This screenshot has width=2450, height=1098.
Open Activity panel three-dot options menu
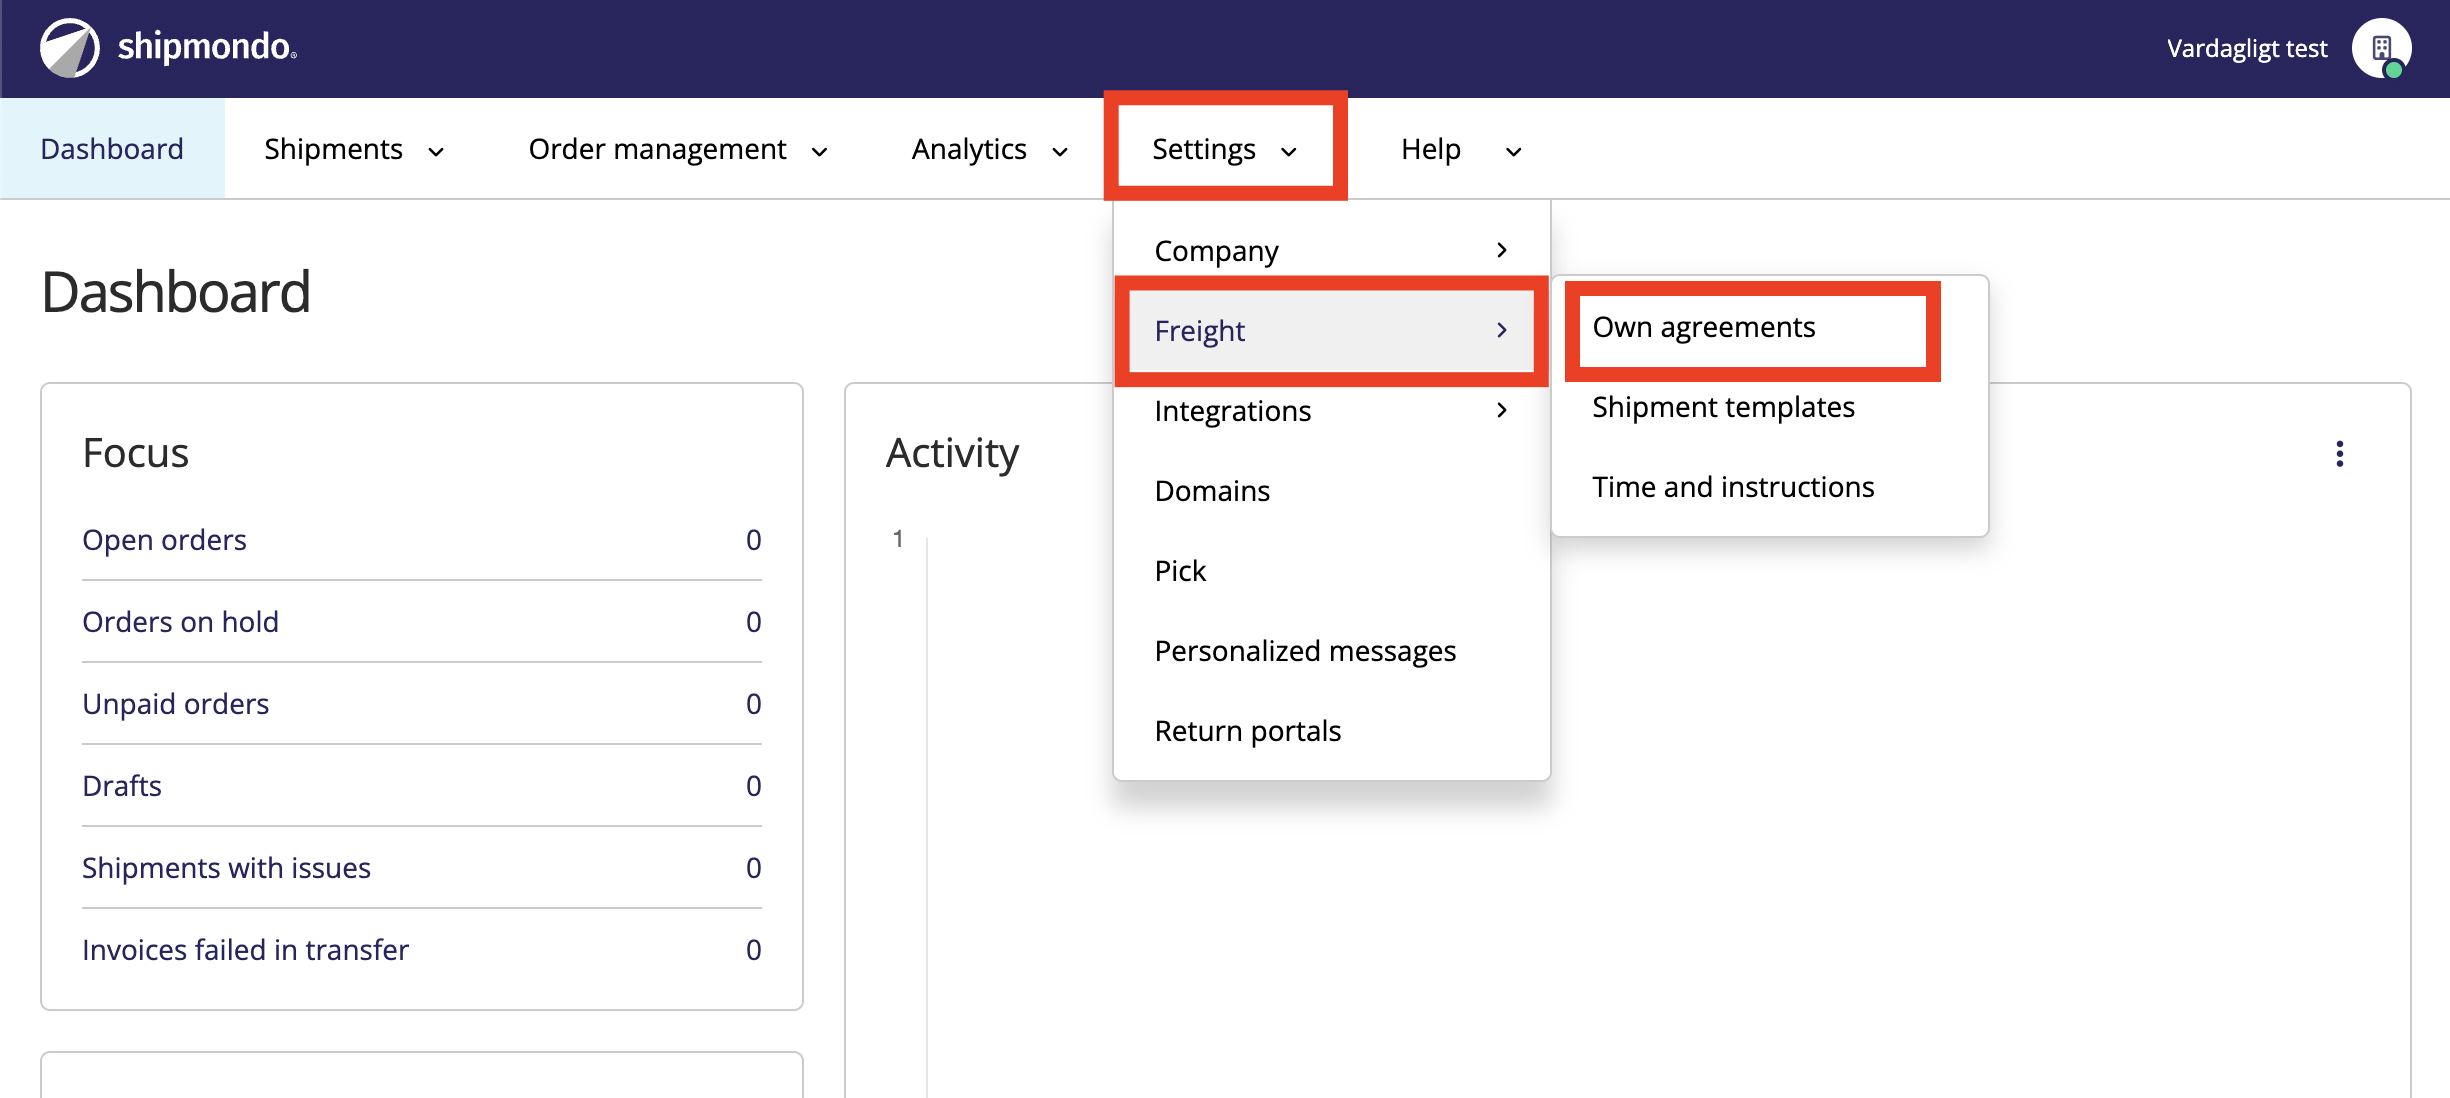click(x=2339, y=454)
